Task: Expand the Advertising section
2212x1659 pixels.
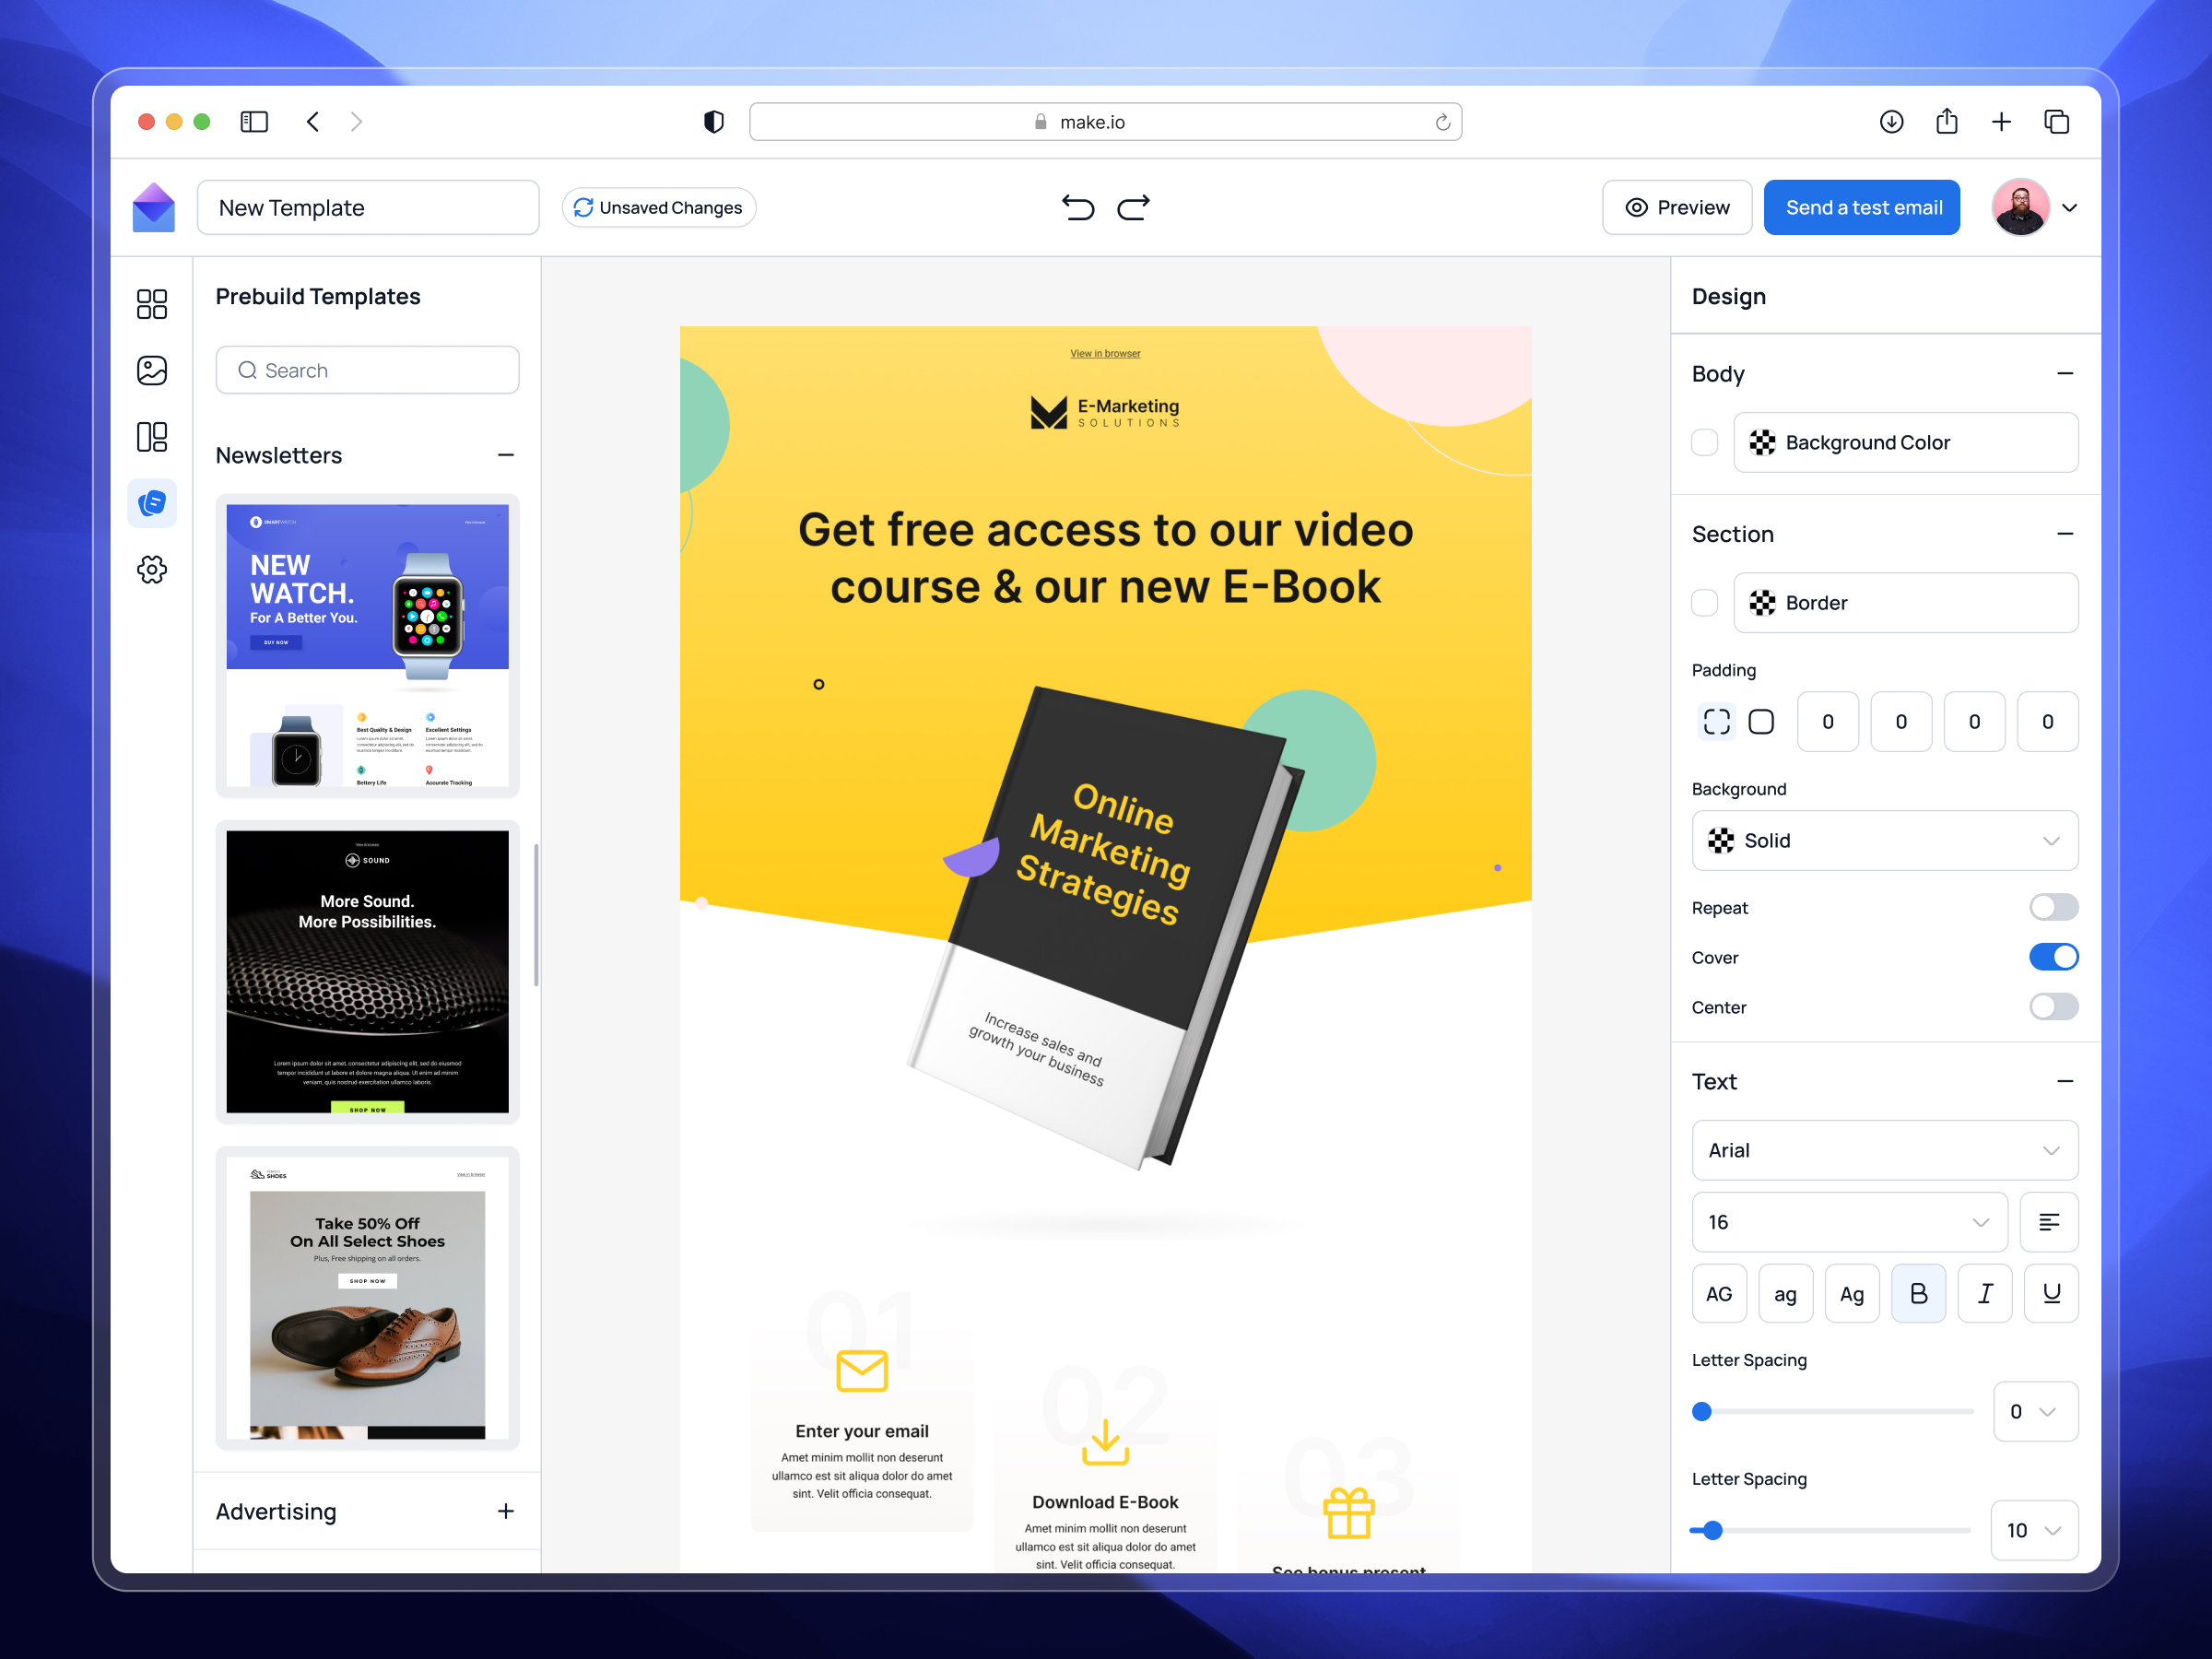Action: pos(506,1512)
